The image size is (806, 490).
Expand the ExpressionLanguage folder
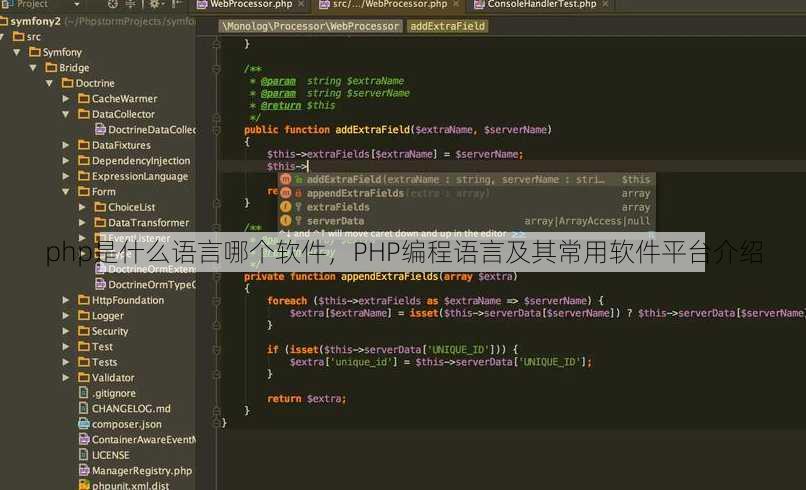[66, 176]
